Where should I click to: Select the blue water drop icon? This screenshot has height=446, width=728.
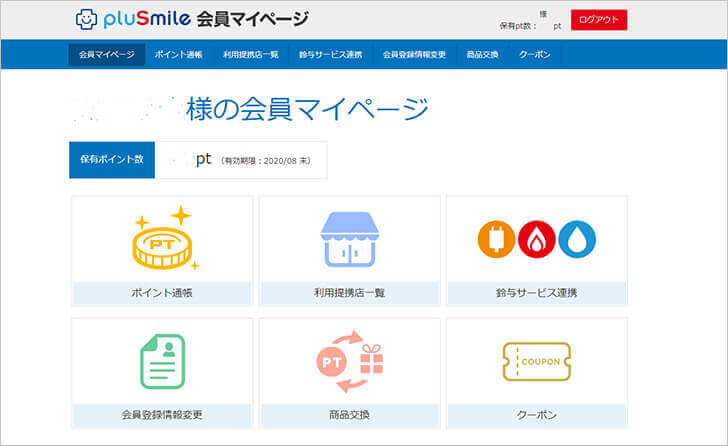point(577,239)
